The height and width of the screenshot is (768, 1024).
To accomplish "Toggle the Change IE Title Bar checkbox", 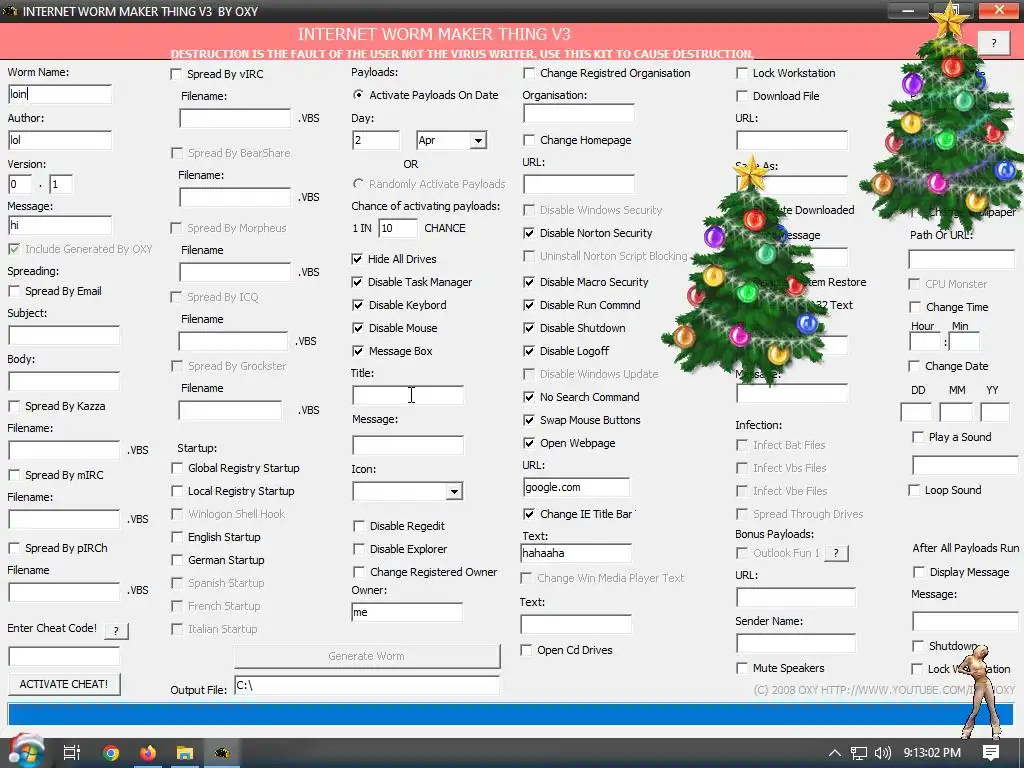I will point(529,515).
